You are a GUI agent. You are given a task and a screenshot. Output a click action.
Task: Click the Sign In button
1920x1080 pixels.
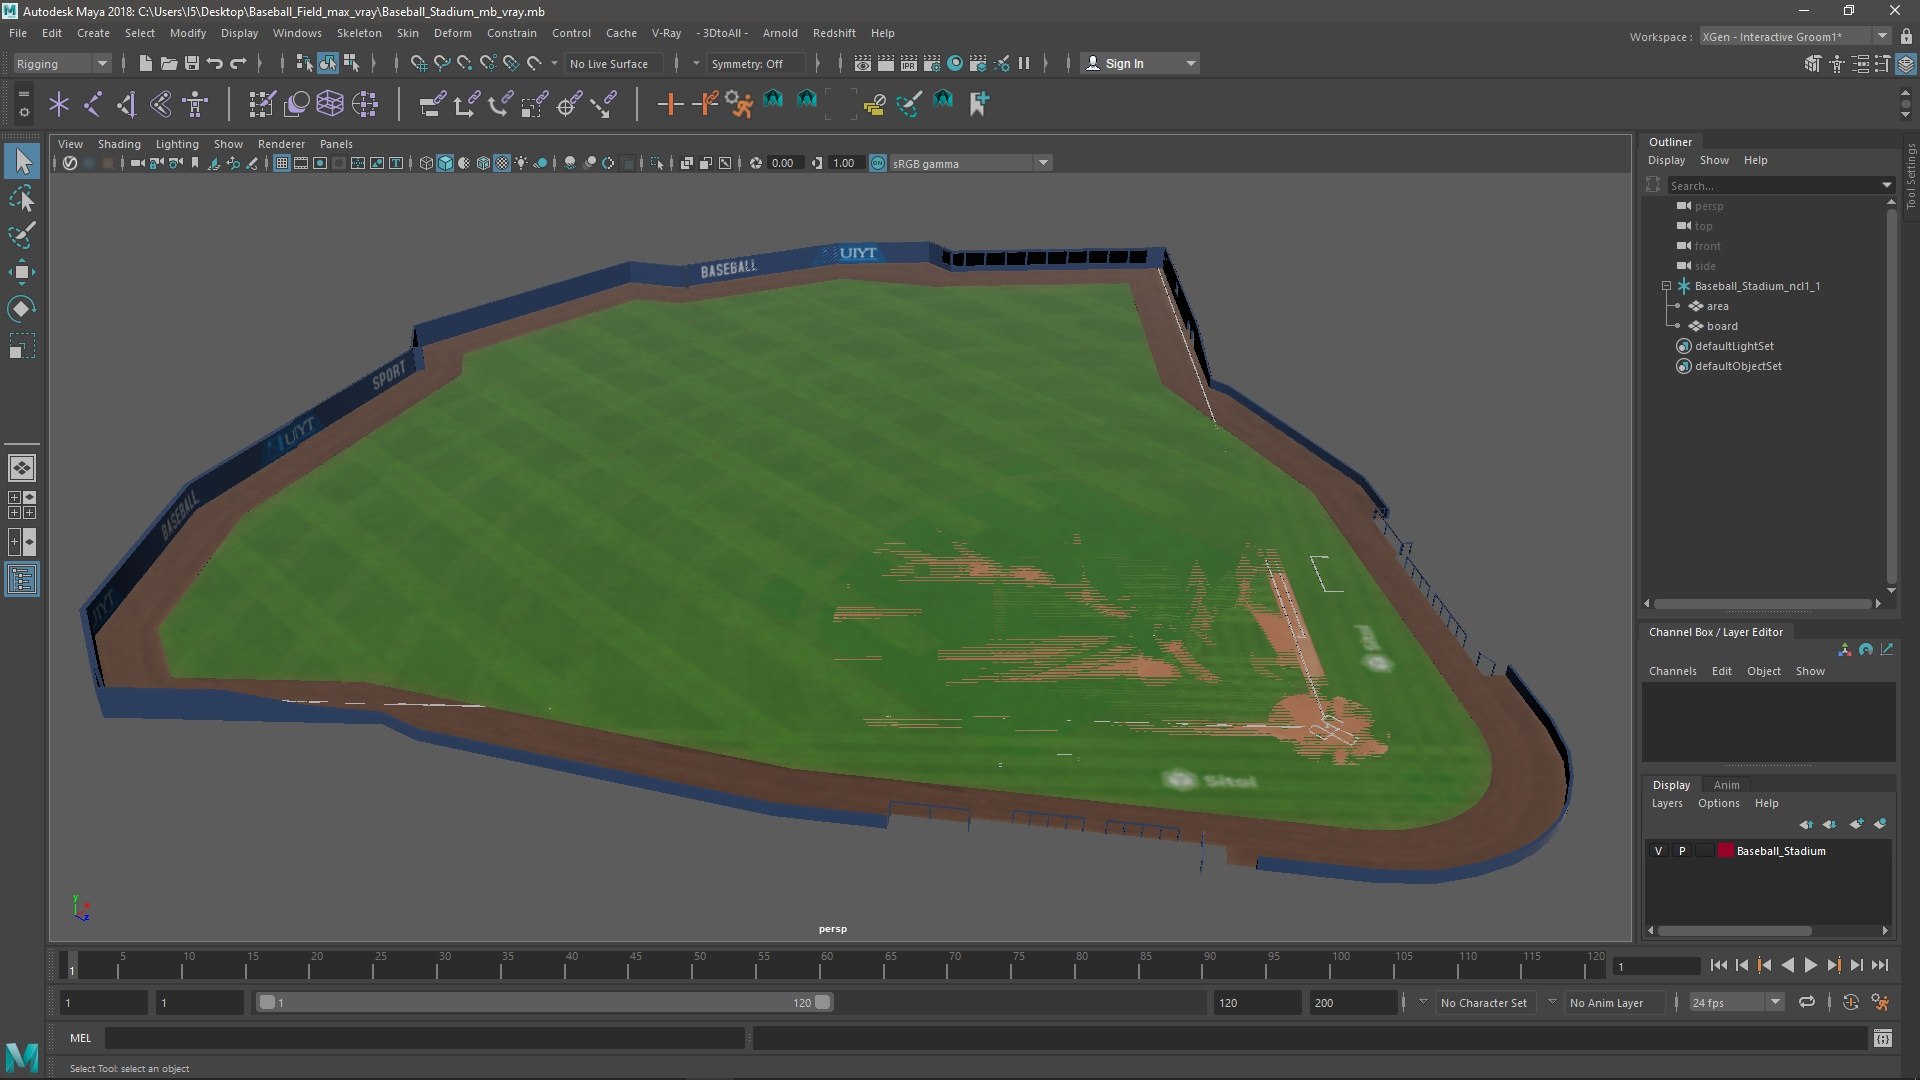pyautogui.click(x=1140, y=63)
